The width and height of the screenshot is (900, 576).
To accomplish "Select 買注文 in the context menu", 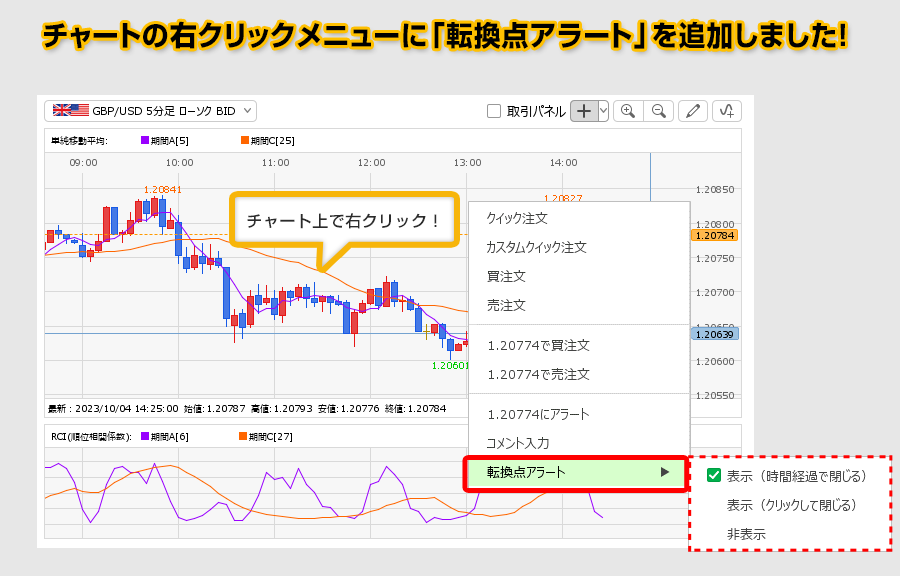I will click(x=506, y=276).
